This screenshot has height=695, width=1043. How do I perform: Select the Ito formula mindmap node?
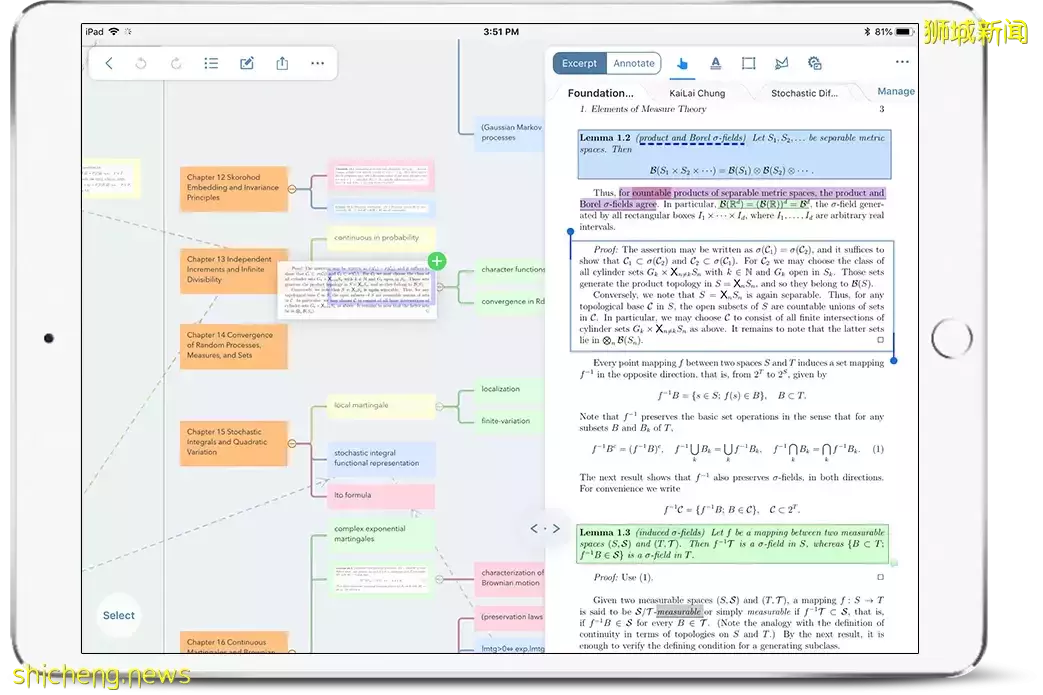[x=380, y=495]
